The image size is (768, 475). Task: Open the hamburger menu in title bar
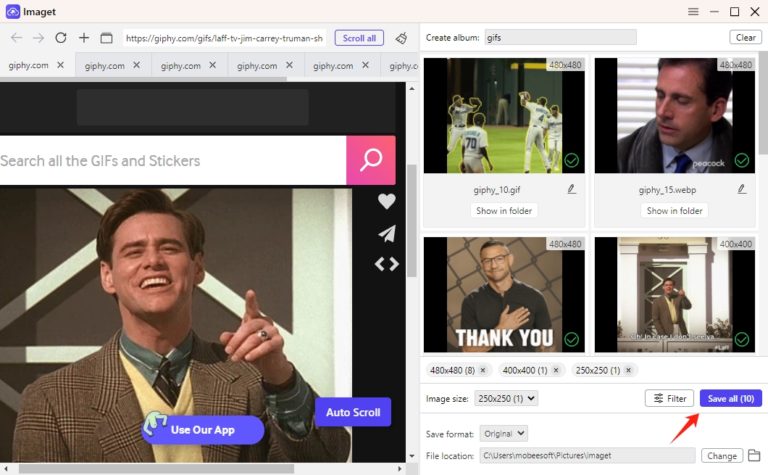tap(693, 11)
